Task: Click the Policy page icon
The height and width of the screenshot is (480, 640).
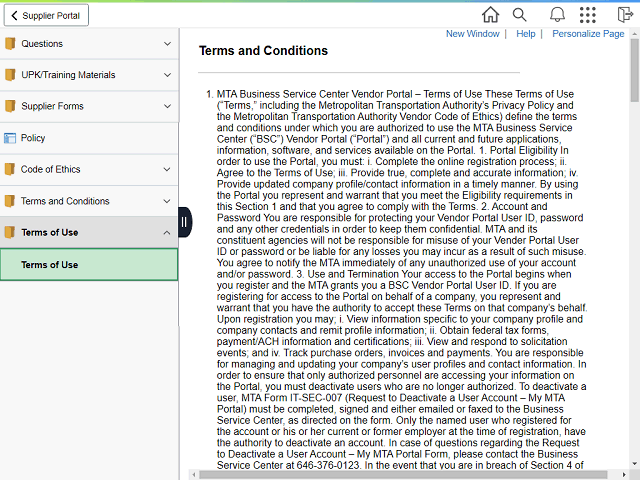Action: 10,138
